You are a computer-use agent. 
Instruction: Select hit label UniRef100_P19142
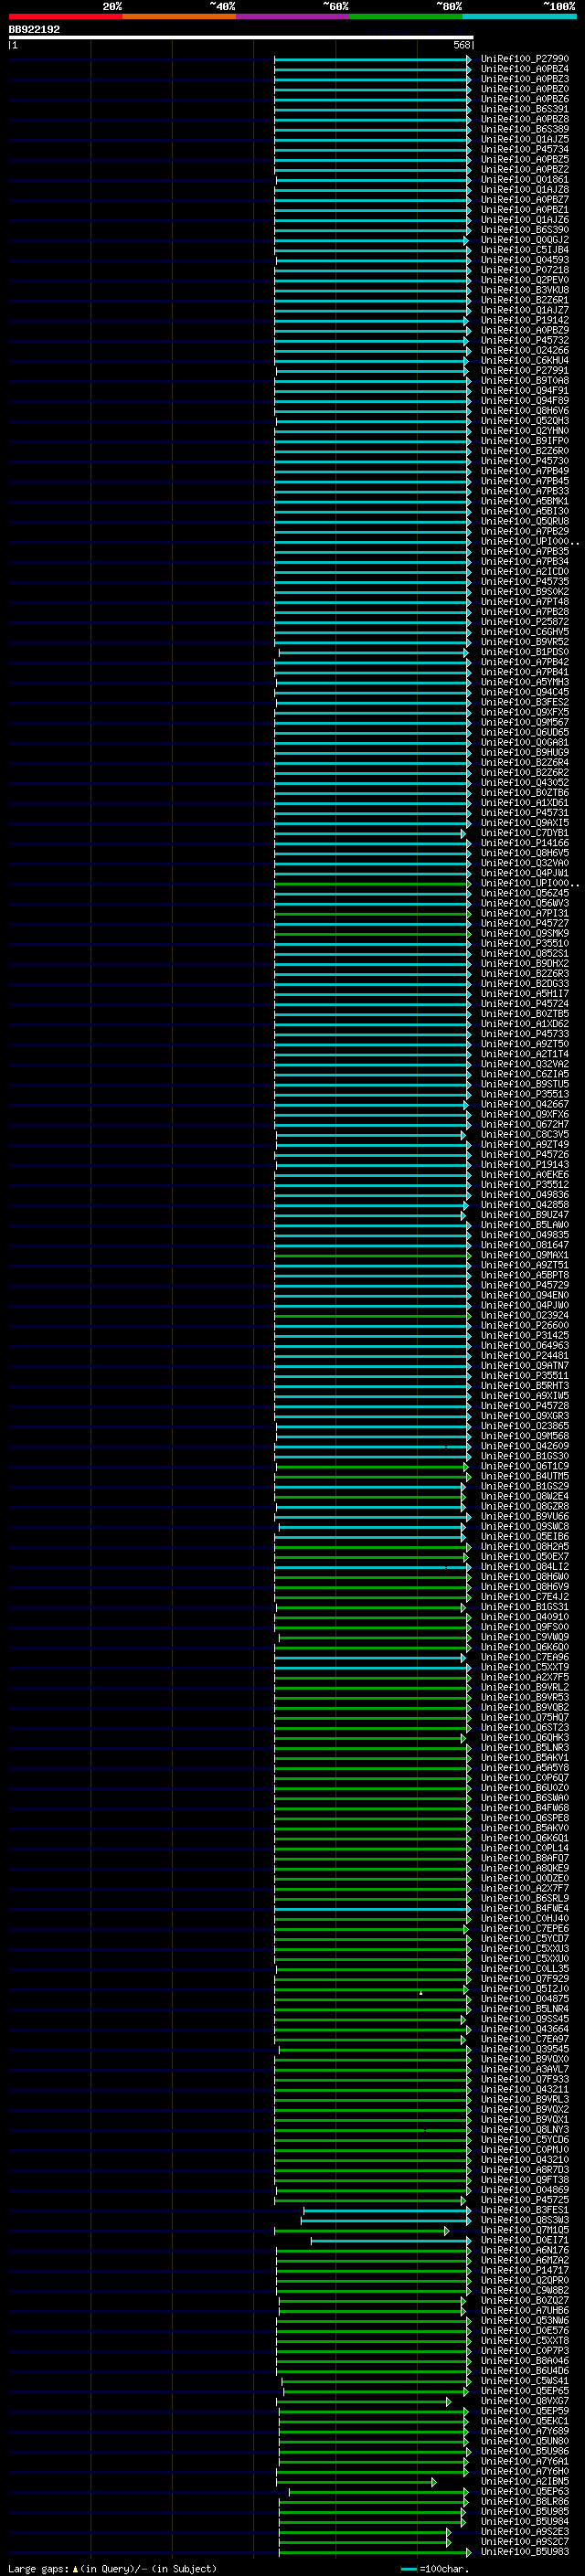(x=524, y=321)
